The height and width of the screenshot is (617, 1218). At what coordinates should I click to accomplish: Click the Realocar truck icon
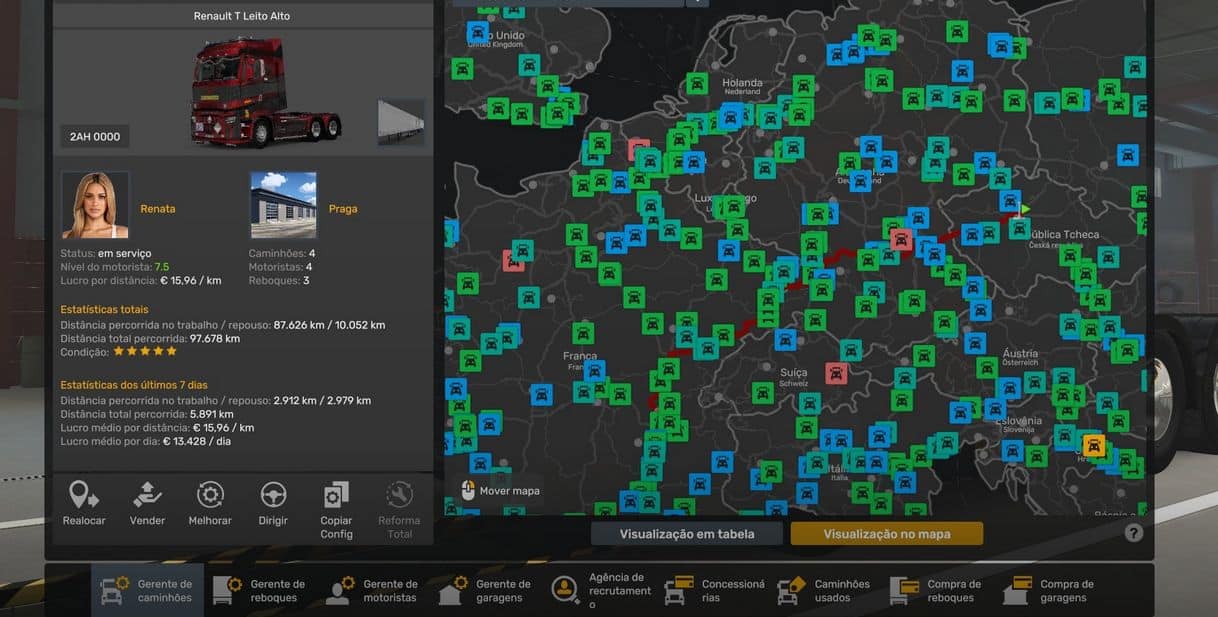coord(84,495)
